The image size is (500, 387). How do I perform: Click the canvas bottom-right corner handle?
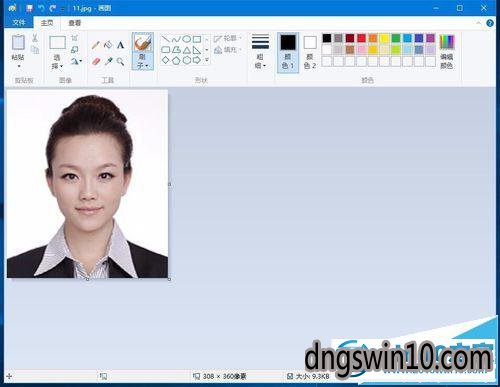169,279
